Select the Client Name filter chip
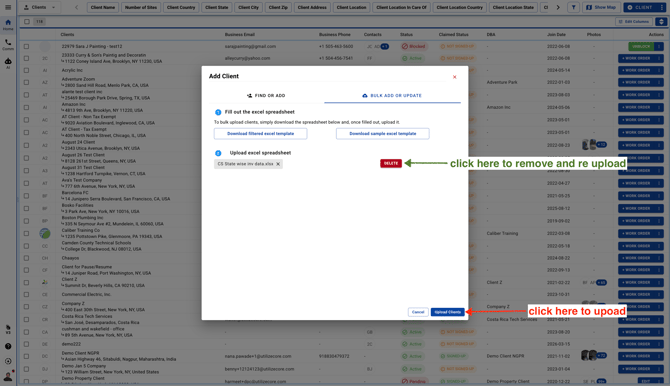Image resolution: width=670 pixels, height=386 pixels. coord(103,7)
